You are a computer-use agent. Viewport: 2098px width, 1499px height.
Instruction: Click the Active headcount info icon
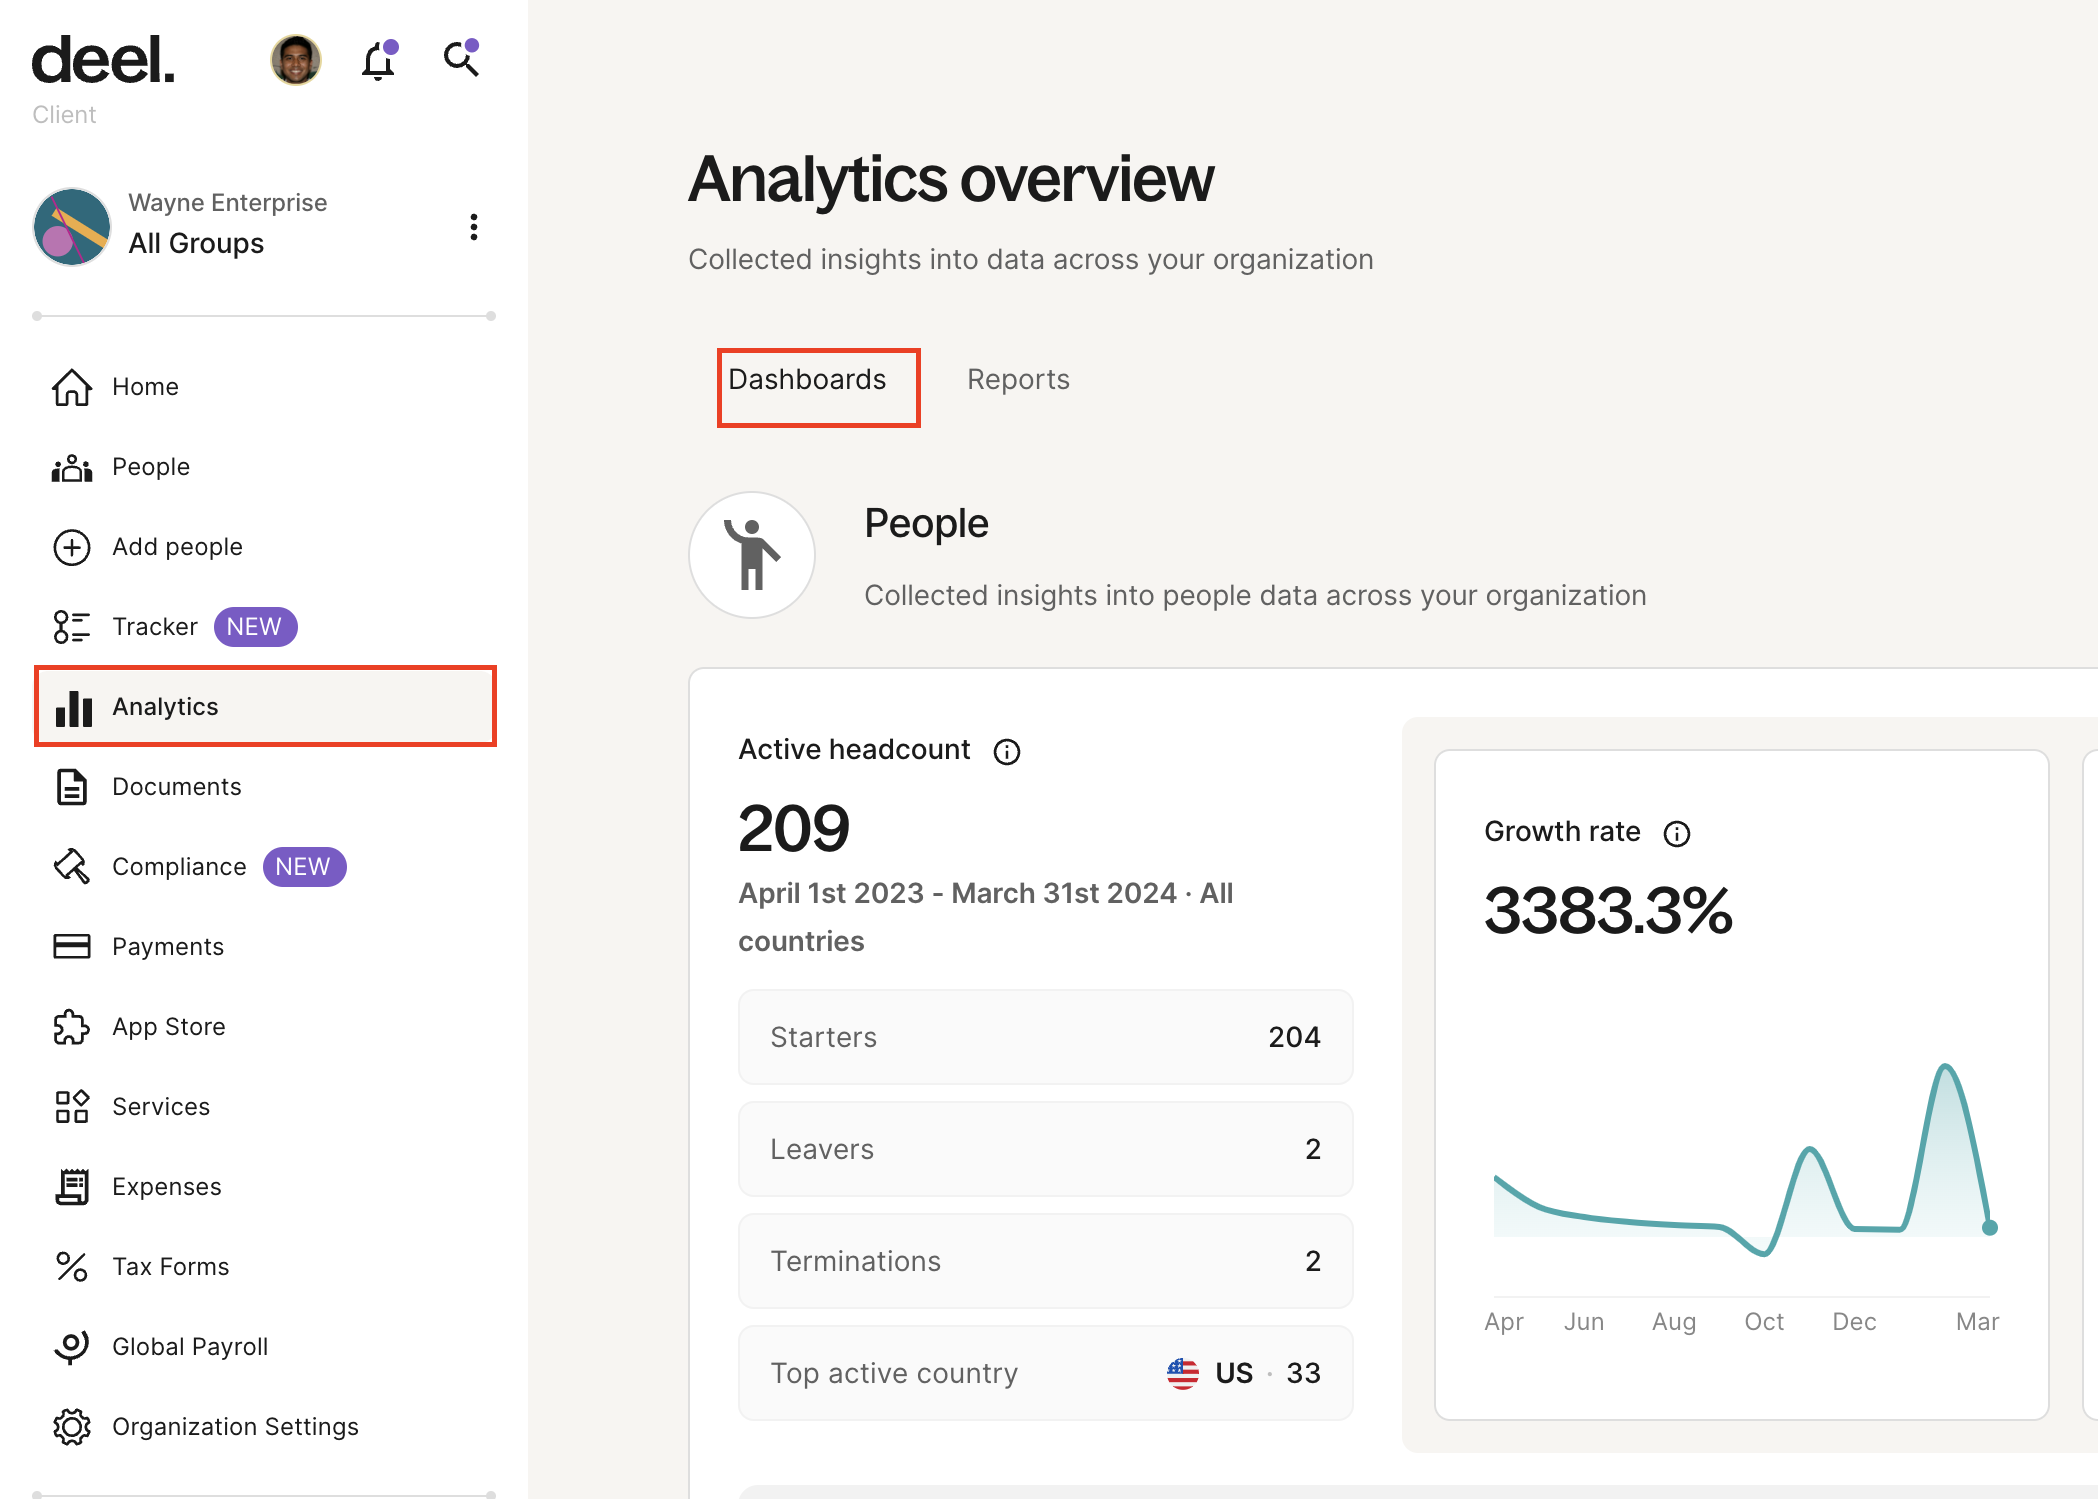click(1008, 751)
